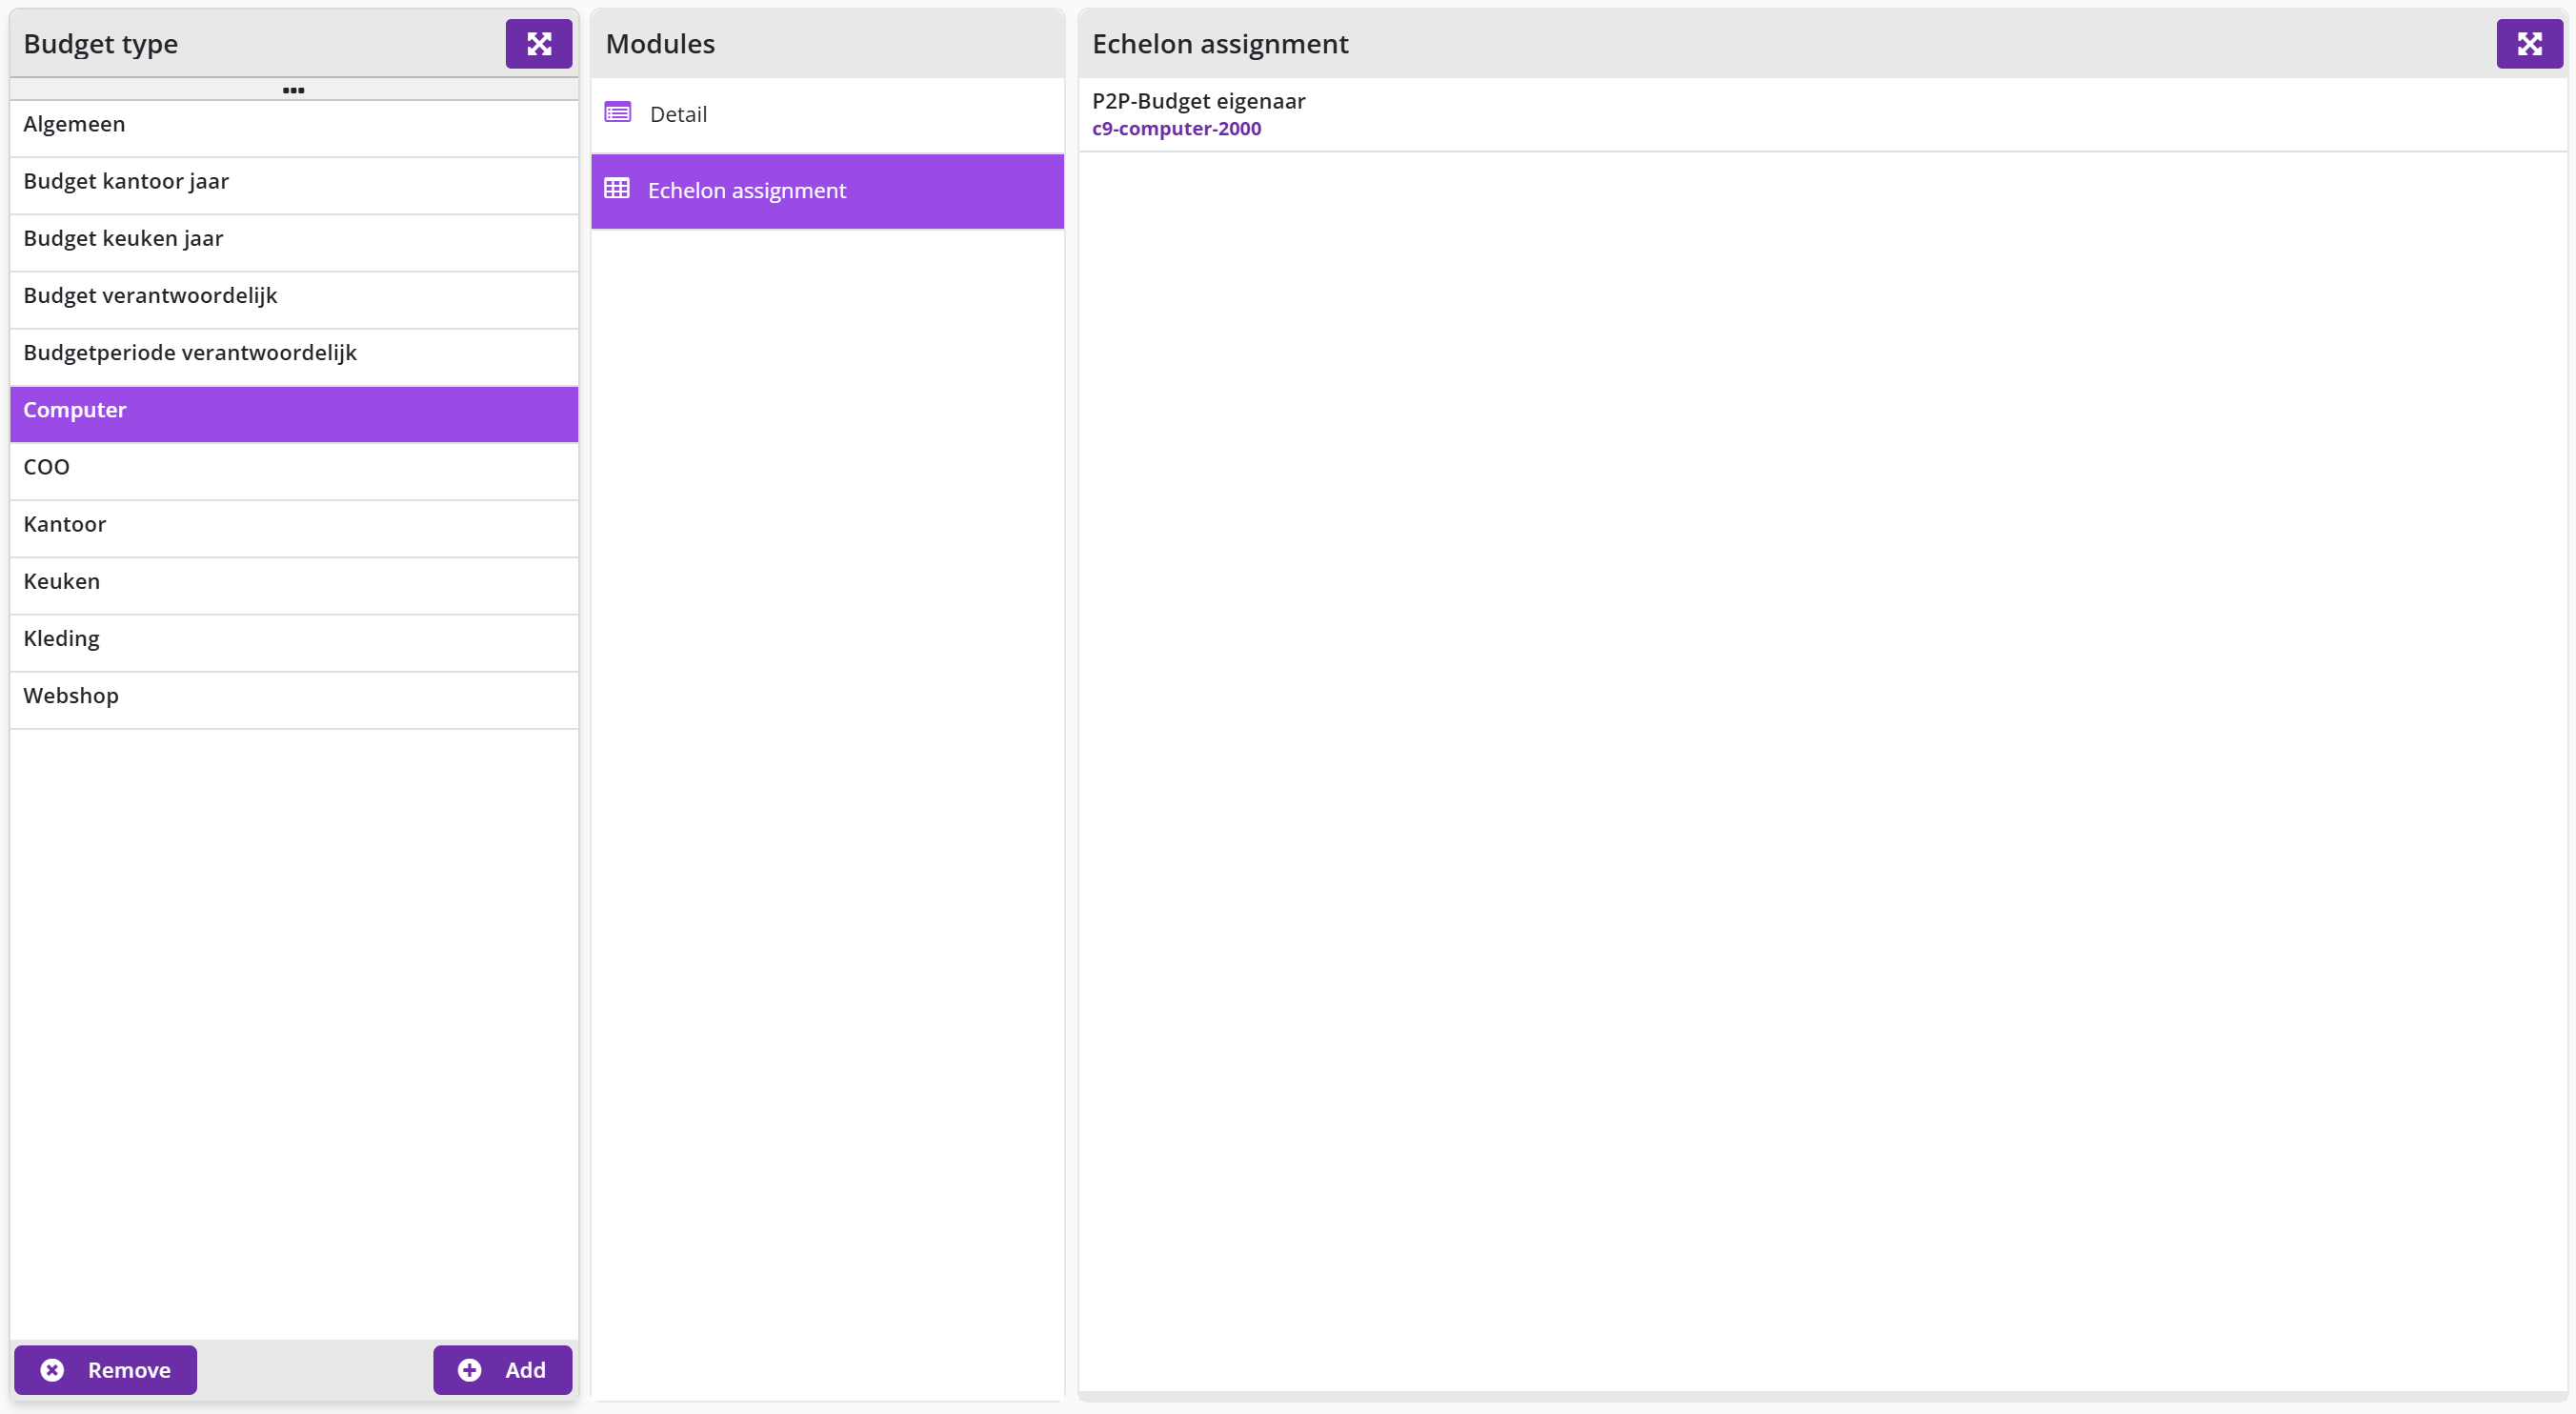Select Budget kantoor jaar row
The image size is (2576, 1414).
coord(294,185)
